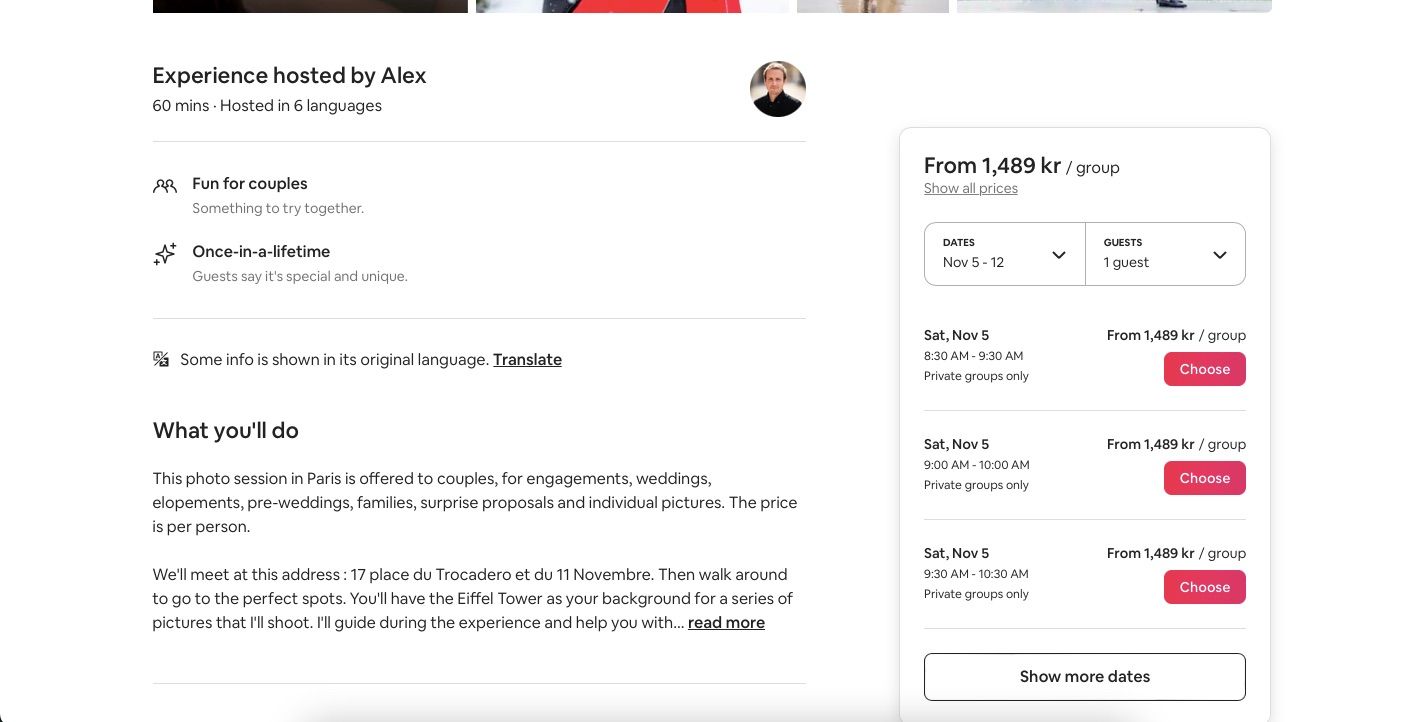The height and width of the screenshot is (722, 1423).
Task: Click the Show more dates button
Action: [x=1084, y=676]
